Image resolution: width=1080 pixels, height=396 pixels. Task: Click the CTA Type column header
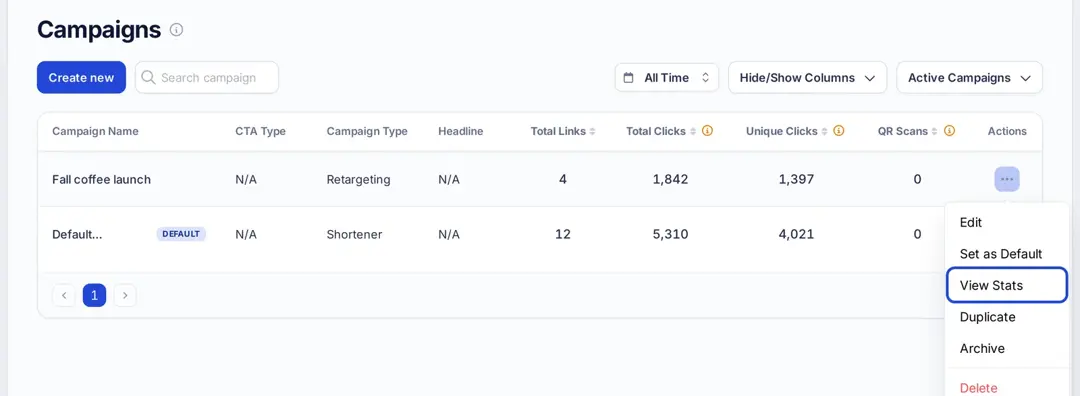(x=260, y=132)
